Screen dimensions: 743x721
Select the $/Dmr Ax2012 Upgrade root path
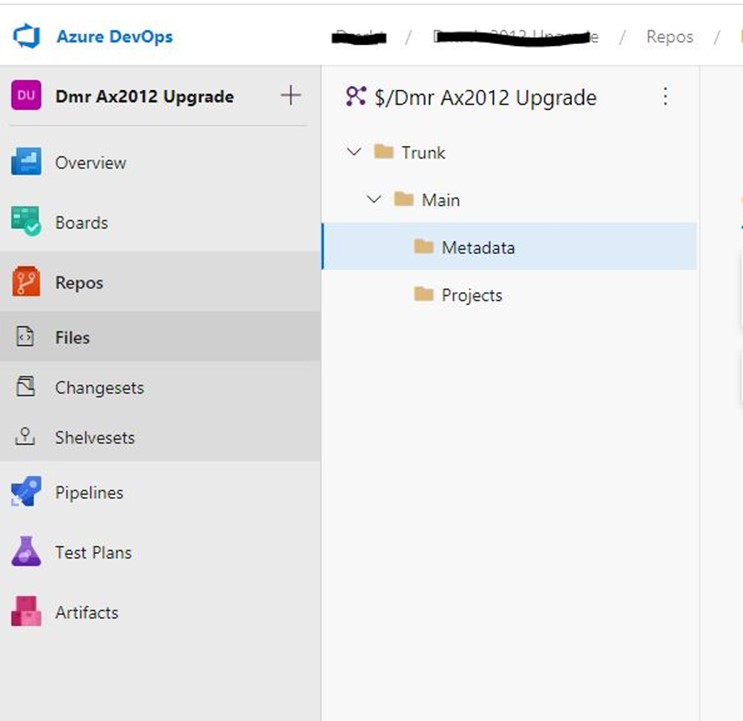pyautogui.click(x=486, y=98)
